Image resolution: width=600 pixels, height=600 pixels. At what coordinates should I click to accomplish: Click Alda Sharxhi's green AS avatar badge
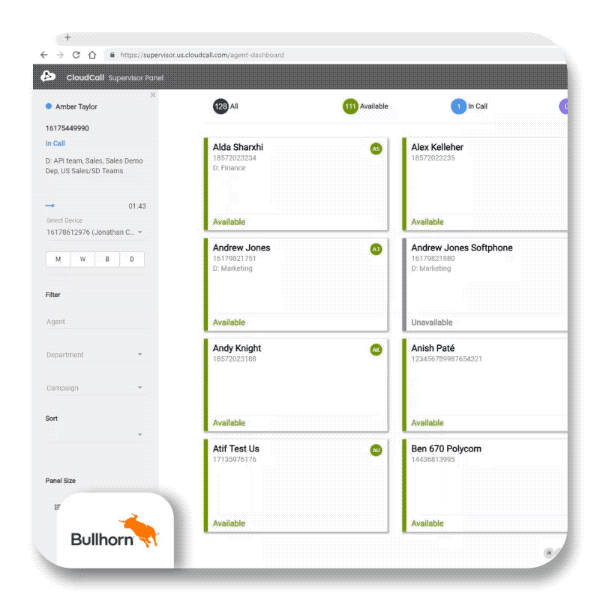[376, 149]
